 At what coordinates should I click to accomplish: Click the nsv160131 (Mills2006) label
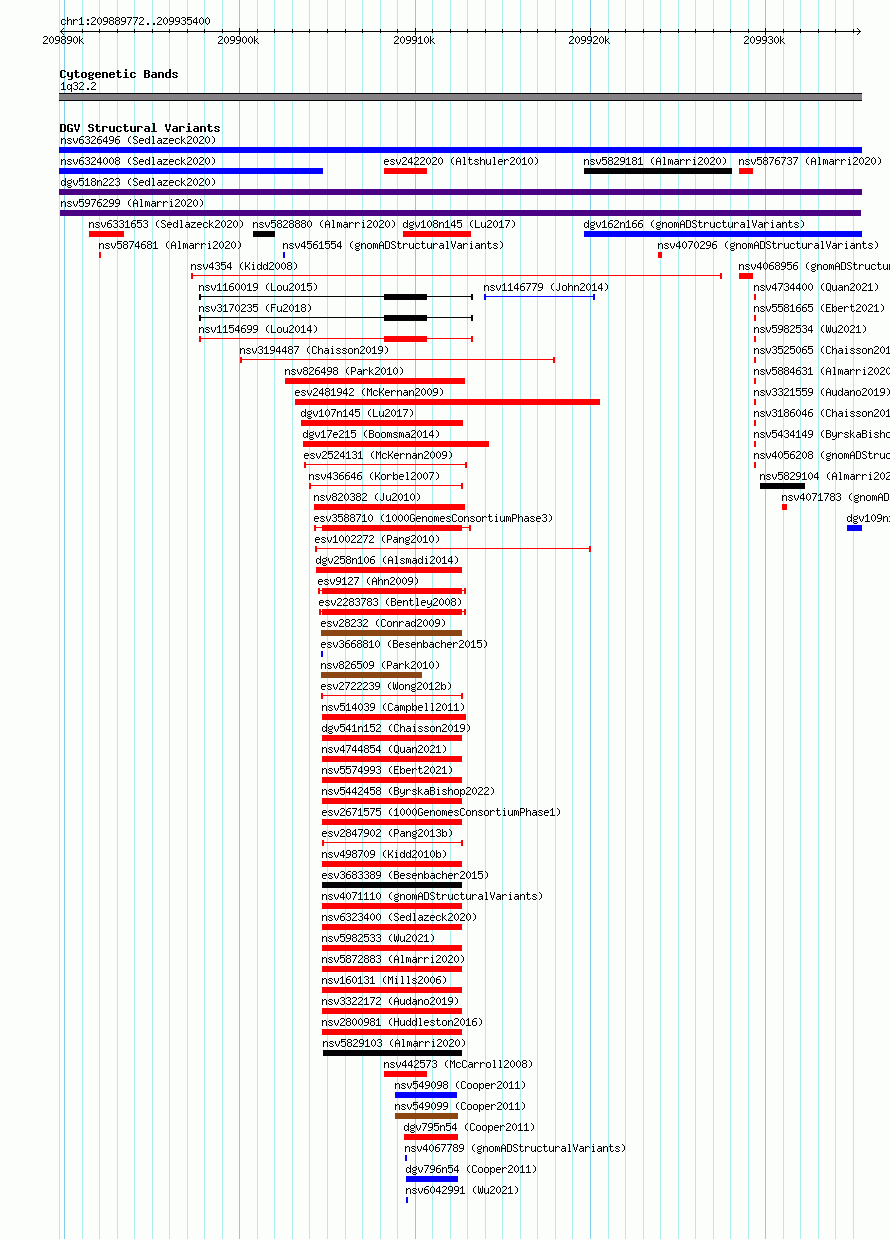coord(385,980)
